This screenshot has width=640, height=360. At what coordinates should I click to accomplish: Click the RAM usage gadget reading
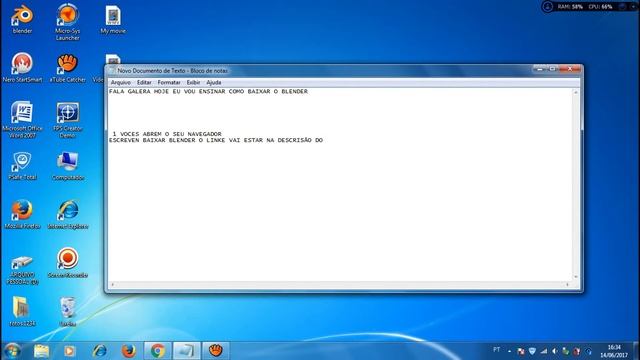pyautogui.click(x=570, y=7)
